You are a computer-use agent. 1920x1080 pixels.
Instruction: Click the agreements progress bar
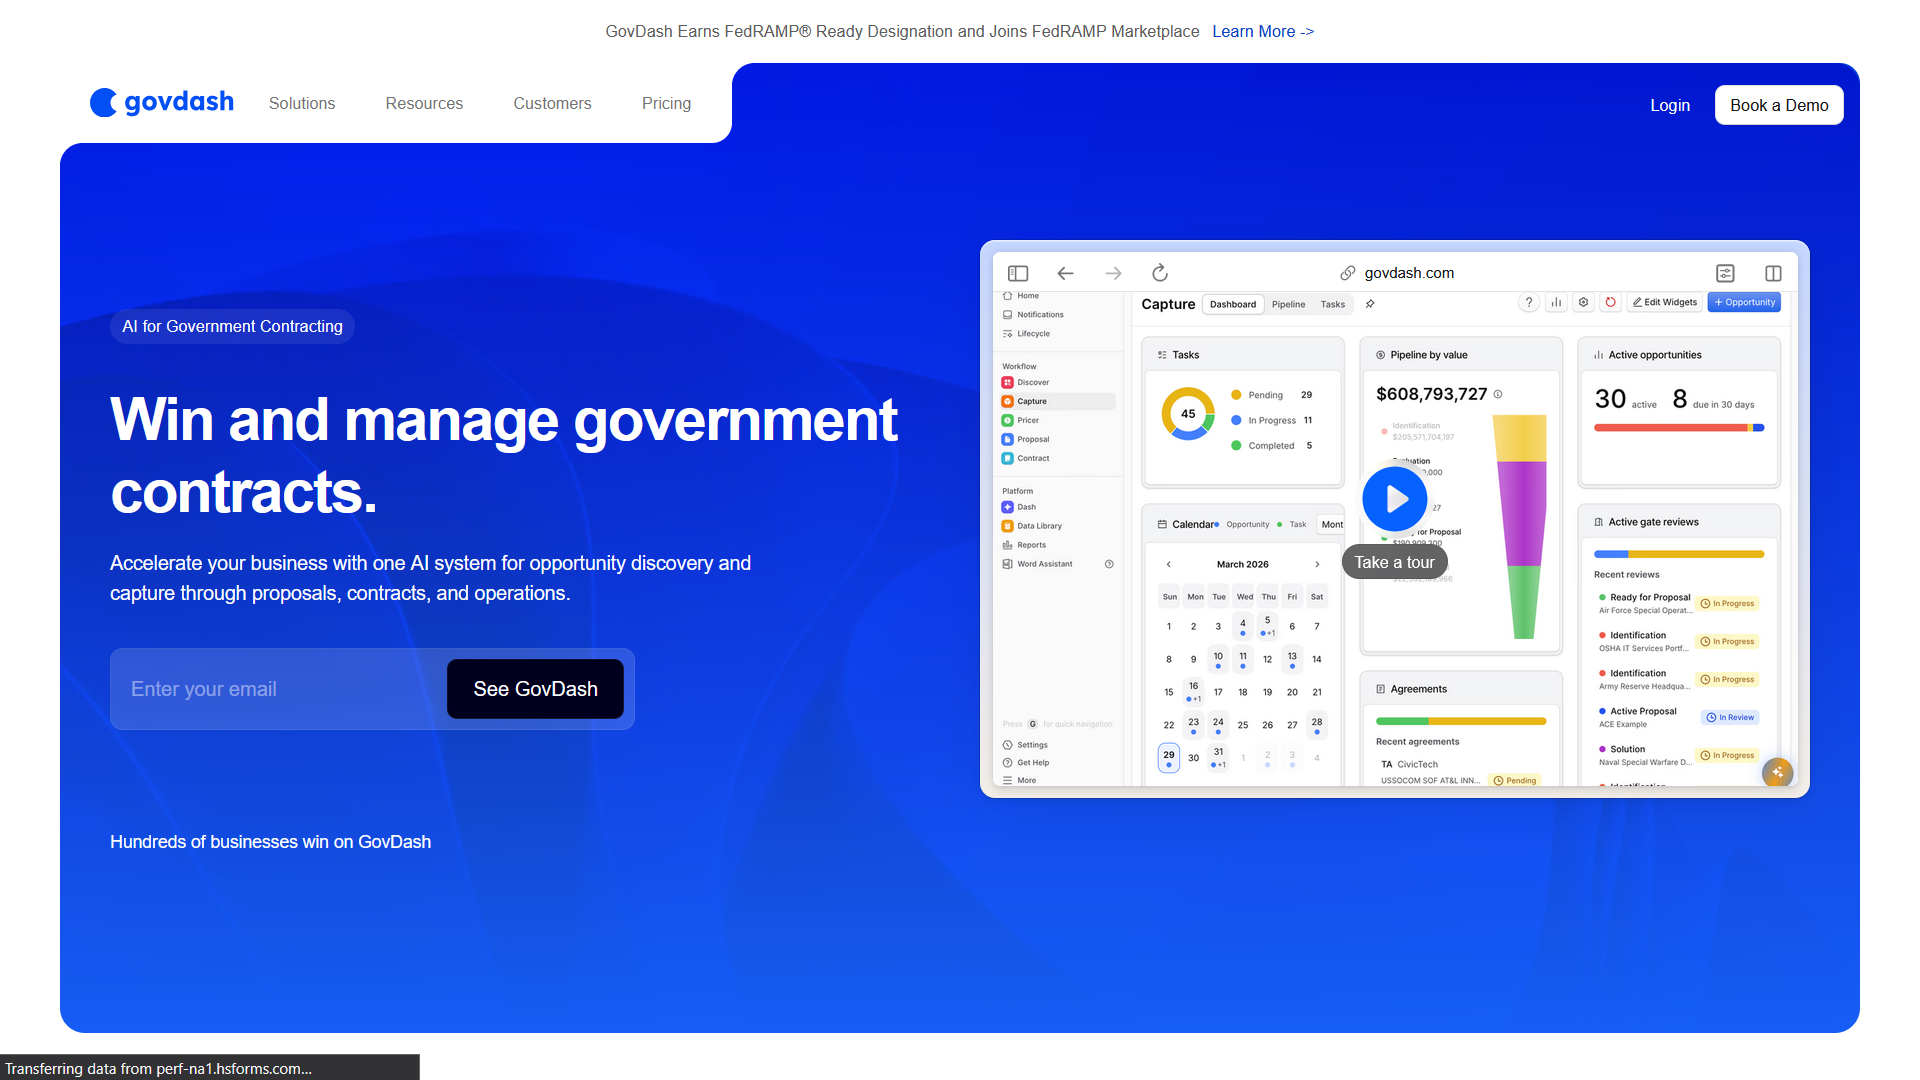pos(1461,721)
